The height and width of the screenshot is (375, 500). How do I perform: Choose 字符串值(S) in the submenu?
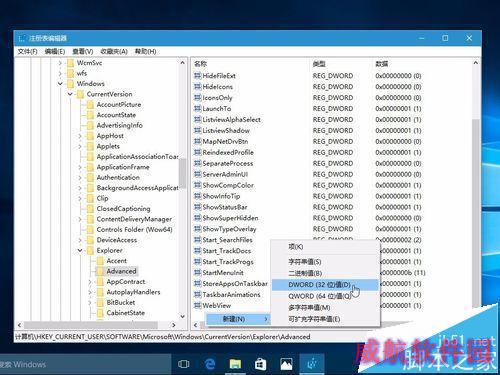(325, 262)
